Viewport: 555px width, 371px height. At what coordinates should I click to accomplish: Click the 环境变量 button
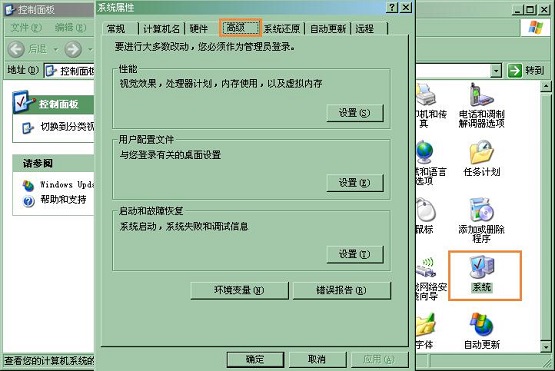(x=239, y=290)
